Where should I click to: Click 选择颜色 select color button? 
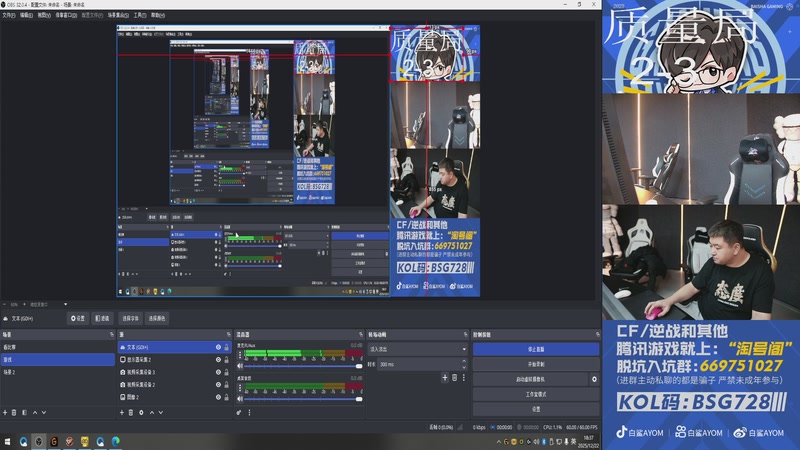[x=157, y=318]
